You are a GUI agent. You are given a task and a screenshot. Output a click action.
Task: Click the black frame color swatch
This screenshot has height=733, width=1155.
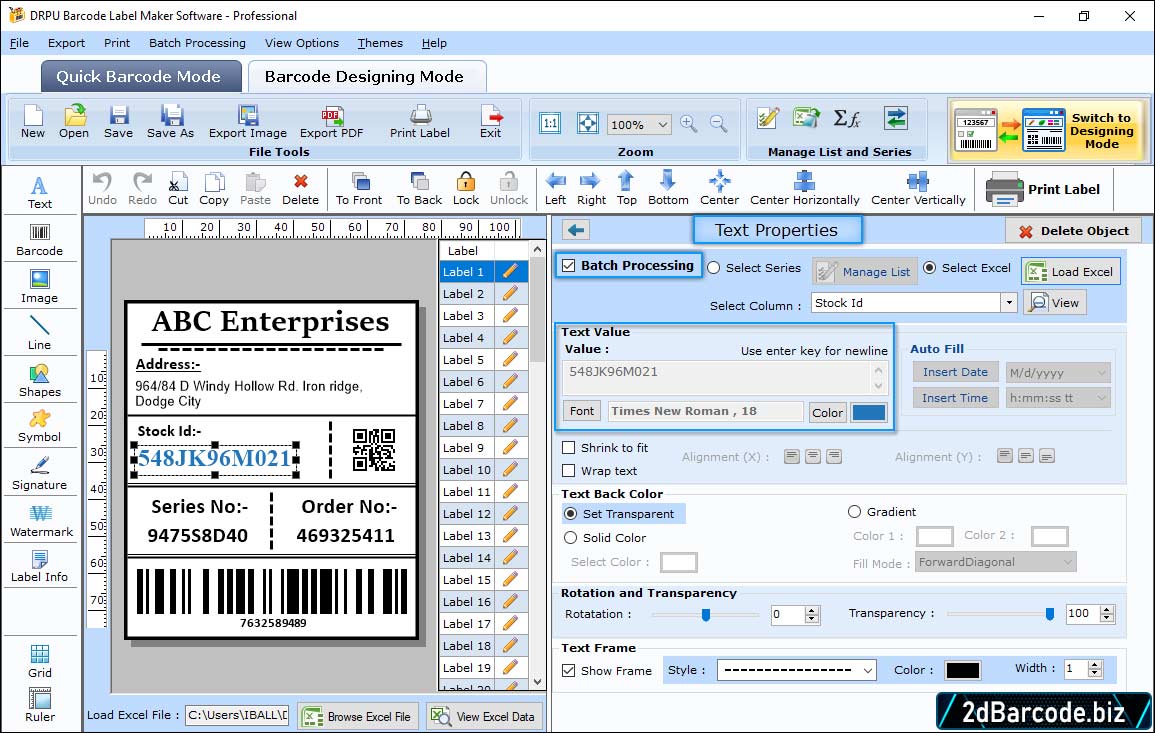click(x=962, y=670)
